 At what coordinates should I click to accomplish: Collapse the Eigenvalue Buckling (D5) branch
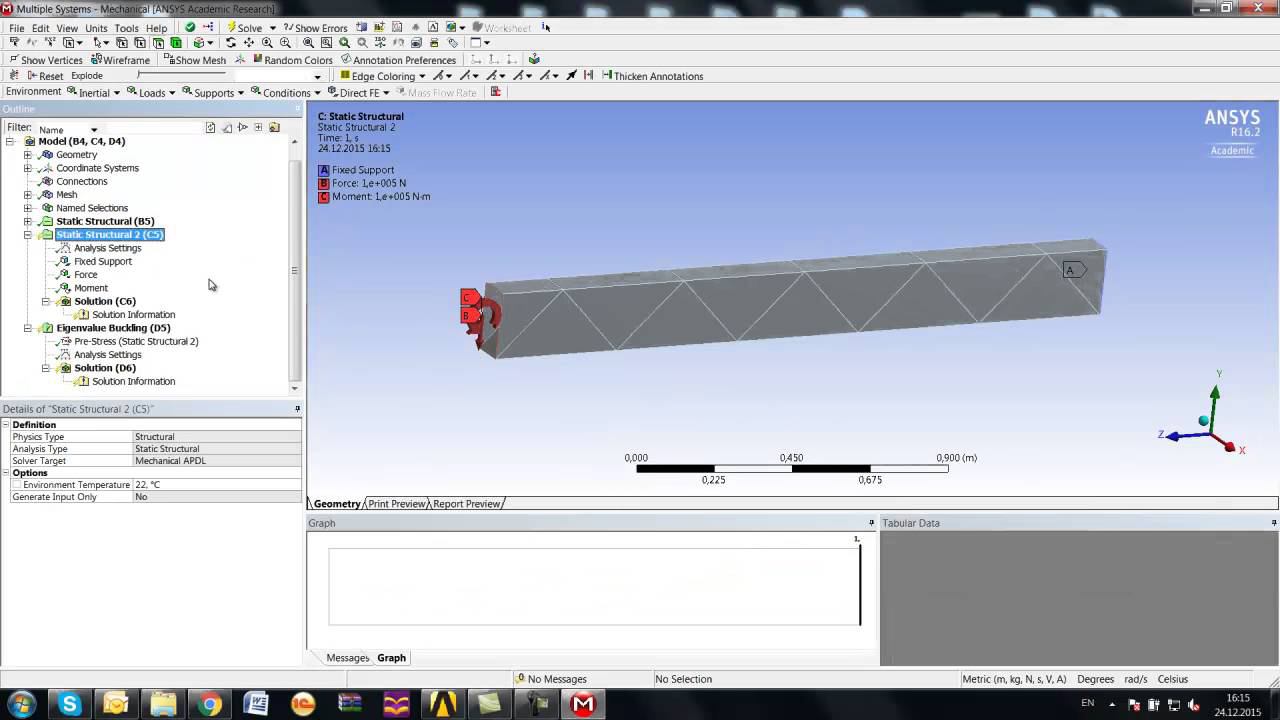pos(28,328)
